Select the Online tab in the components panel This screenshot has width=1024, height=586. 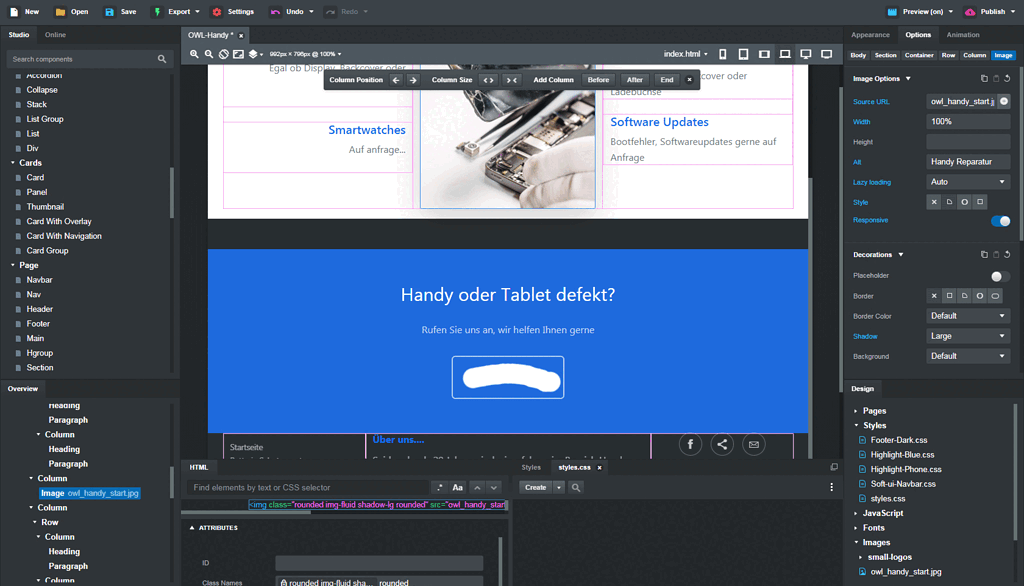coord(55,33)
